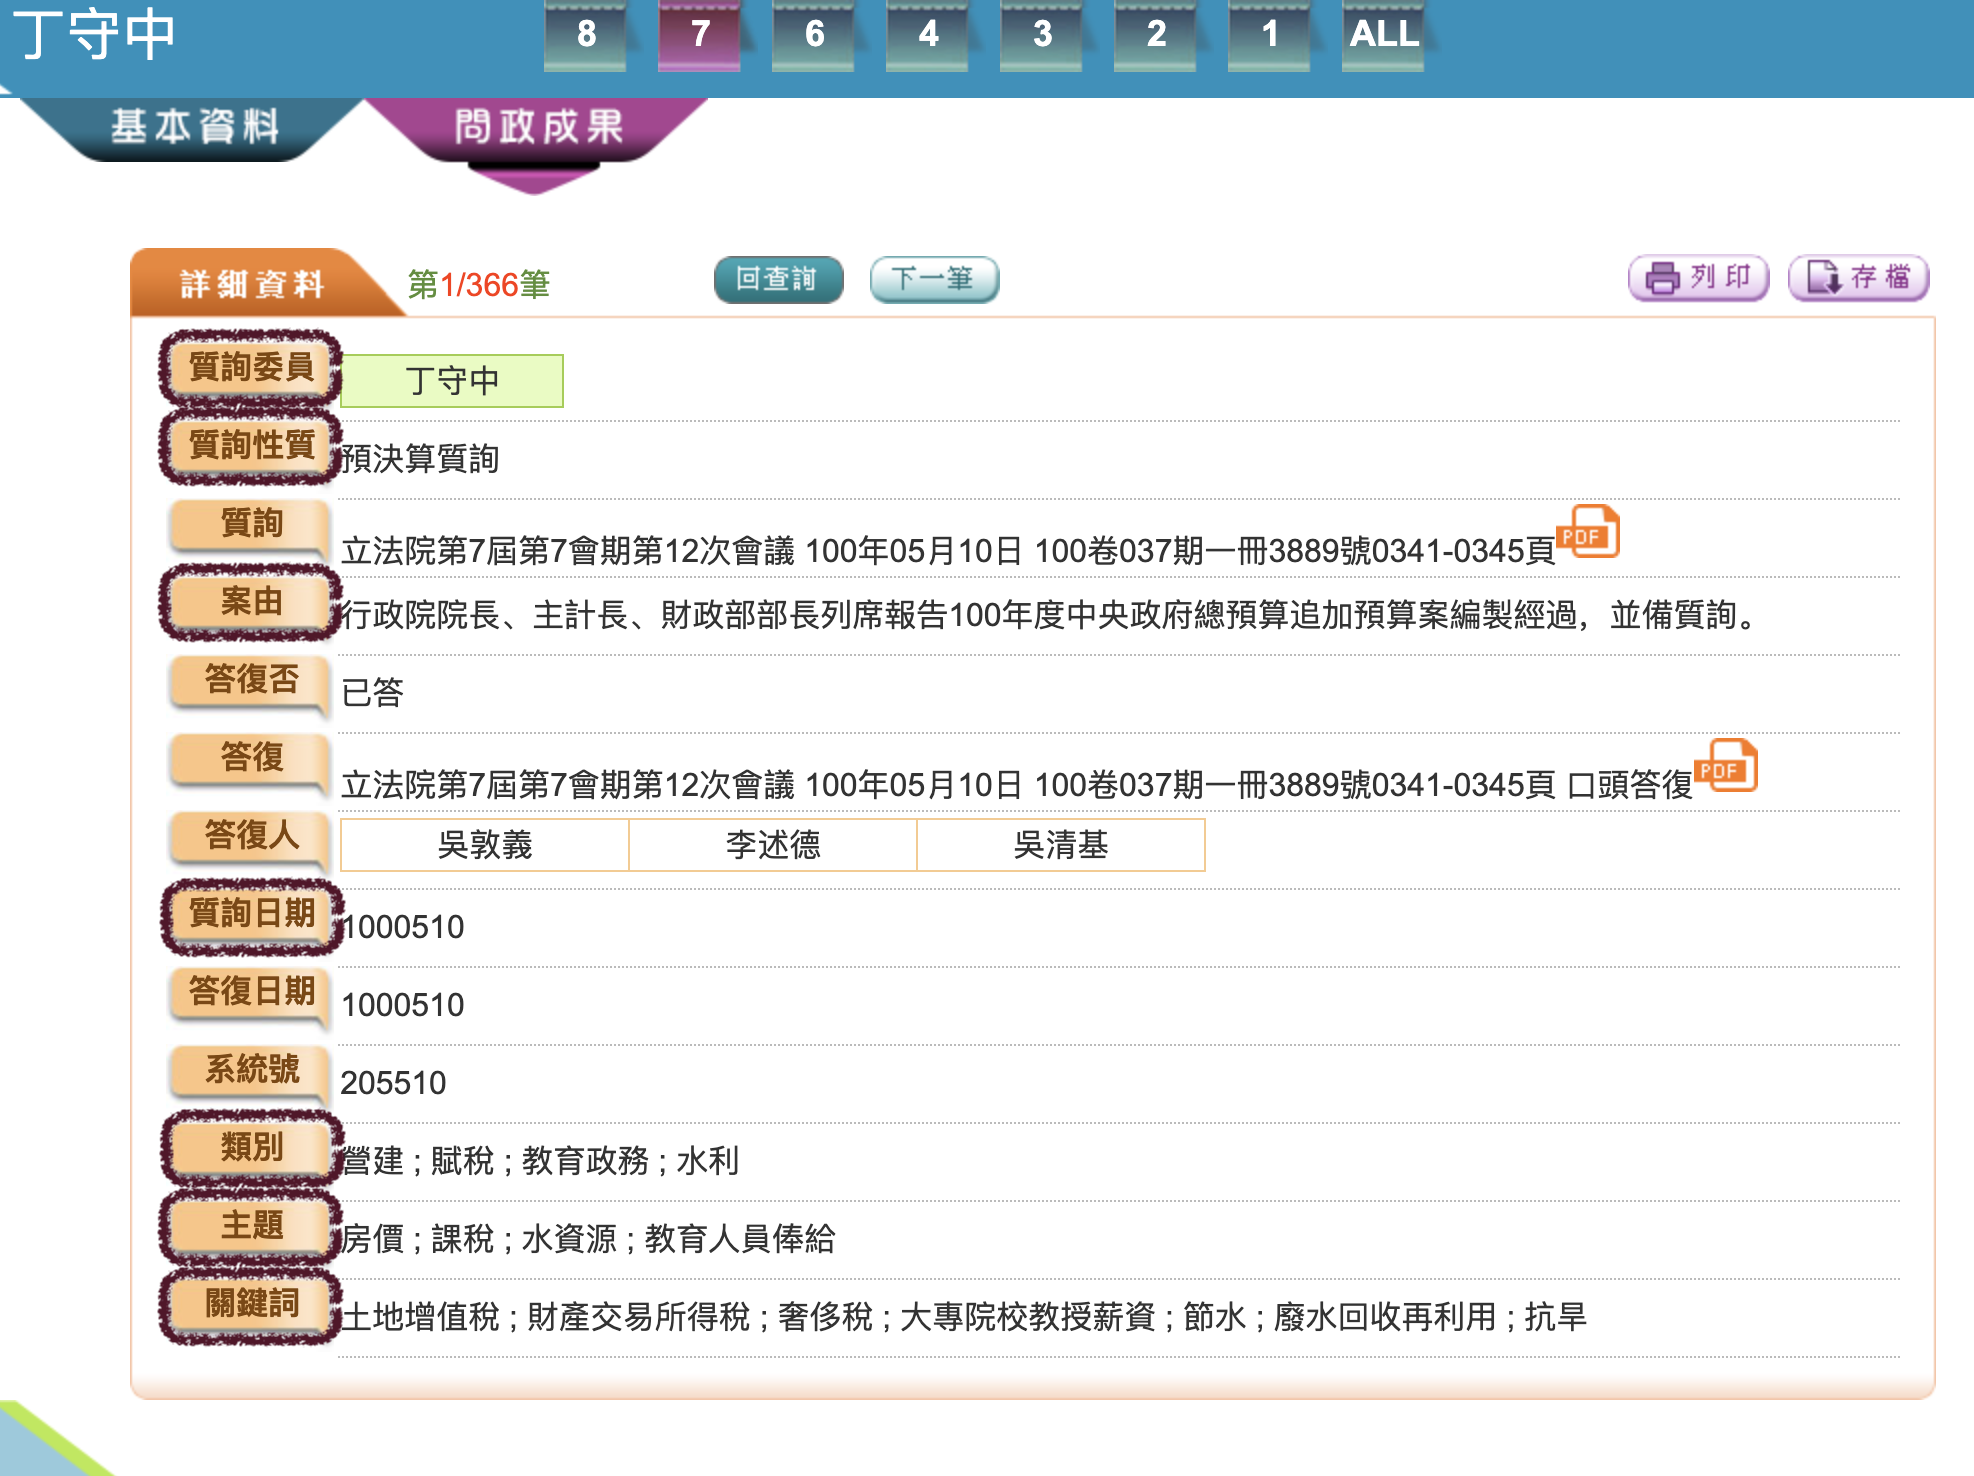Select the ALL sessions tab
The height and width of the screenshot is (1476, 1974).
click(1384, 35)
